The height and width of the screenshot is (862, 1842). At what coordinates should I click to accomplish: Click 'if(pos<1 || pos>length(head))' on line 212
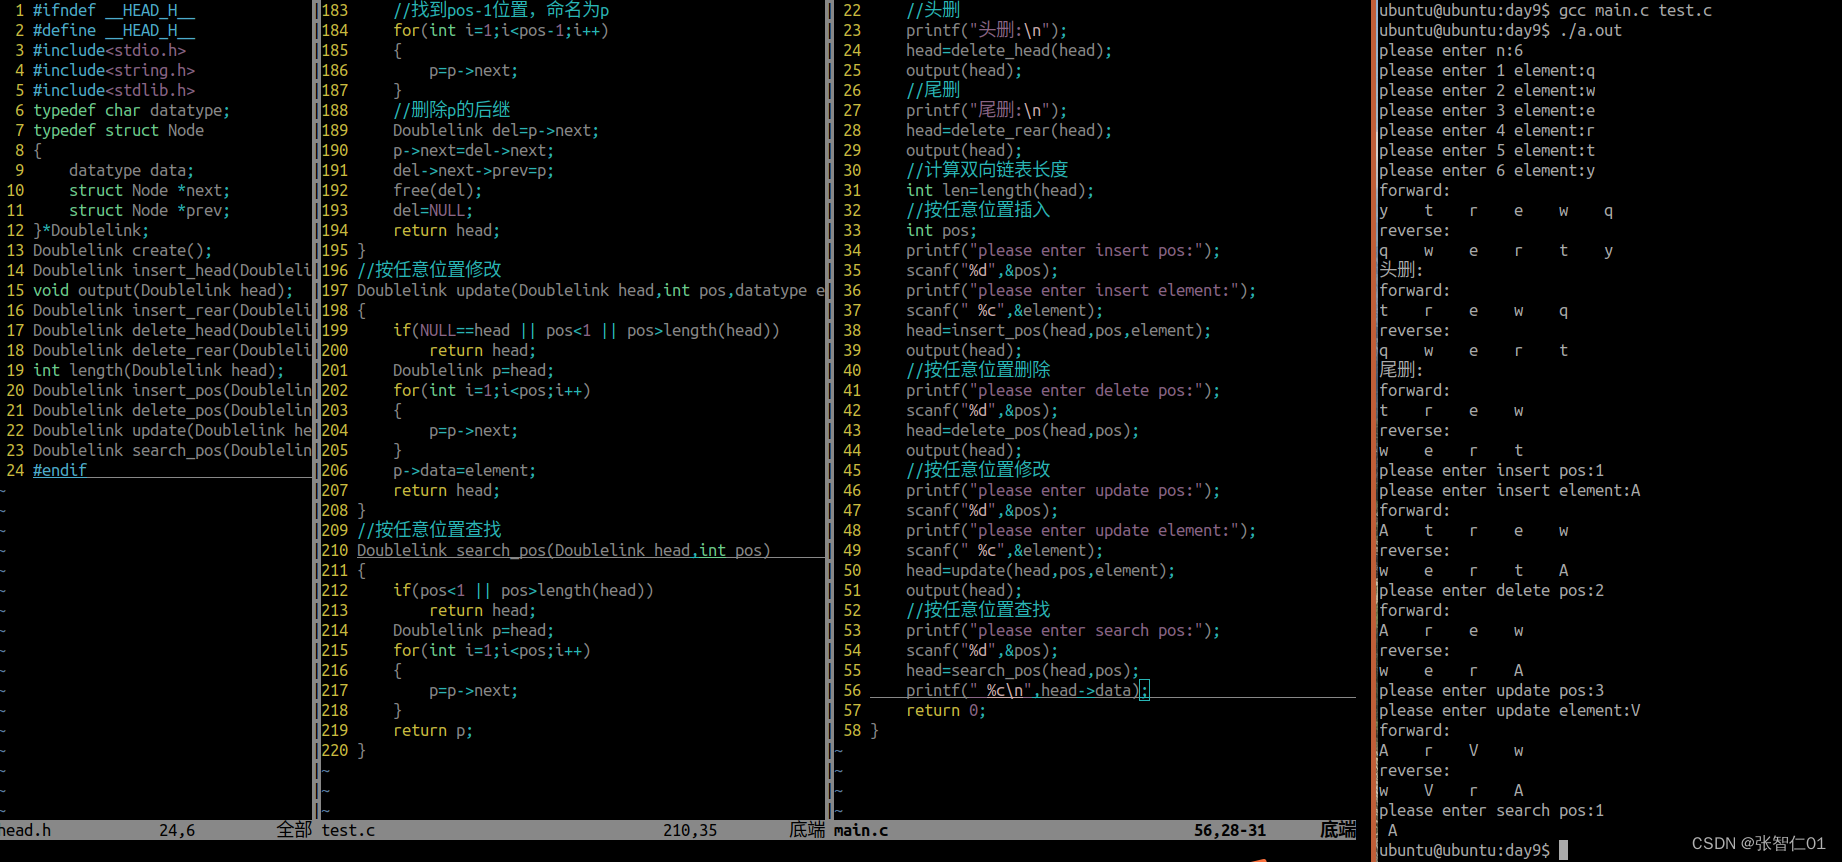pos(523,590)
